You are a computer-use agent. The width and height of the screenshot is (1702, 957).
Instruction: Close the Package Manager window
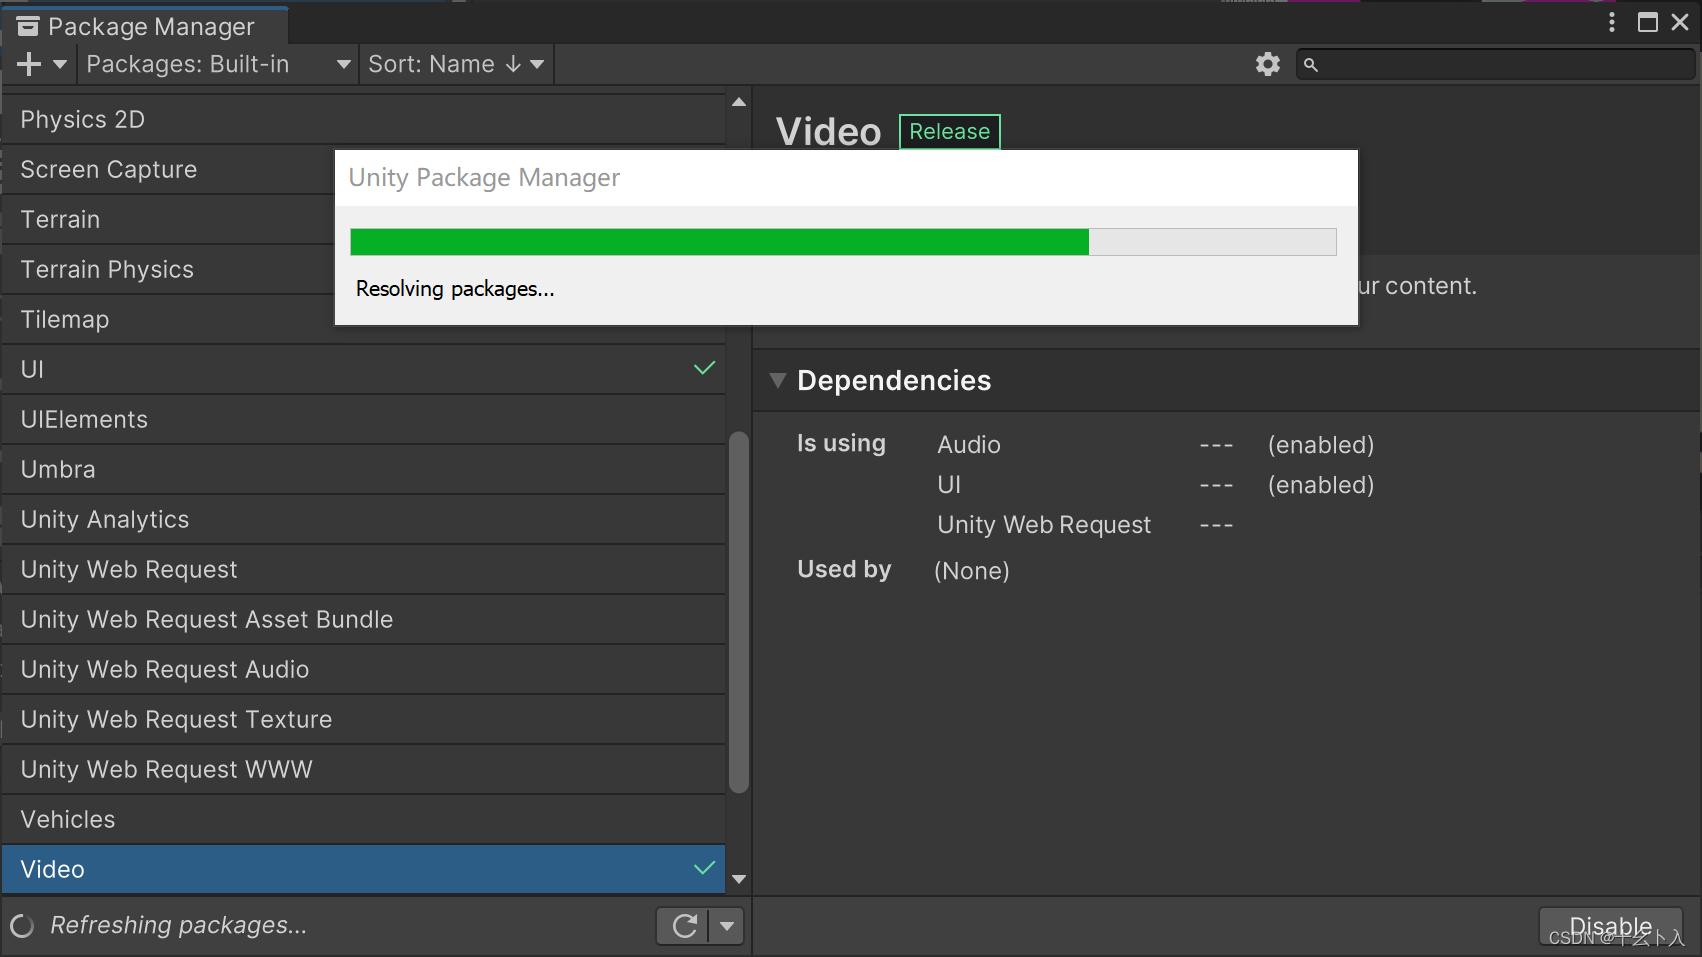pos(1681,22)
